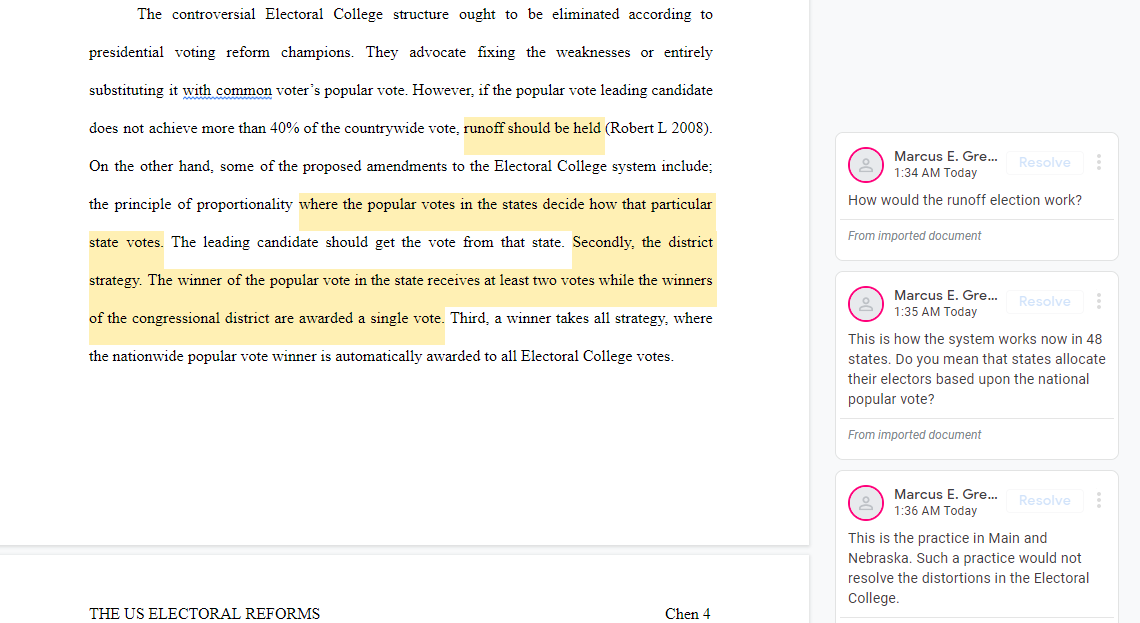Open more options on the 1:34 AM comment
This screenshot has height=623, width=1140.
point(1099,162)
